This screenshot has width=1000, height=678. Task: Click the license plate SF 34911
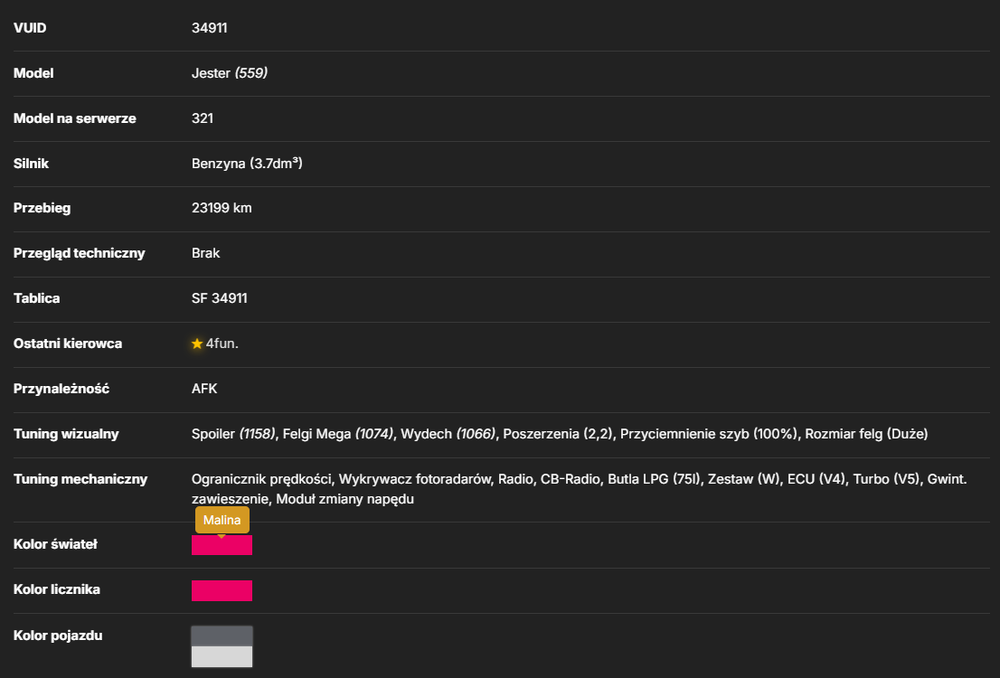pyautogui.click(x=219, y=298)
